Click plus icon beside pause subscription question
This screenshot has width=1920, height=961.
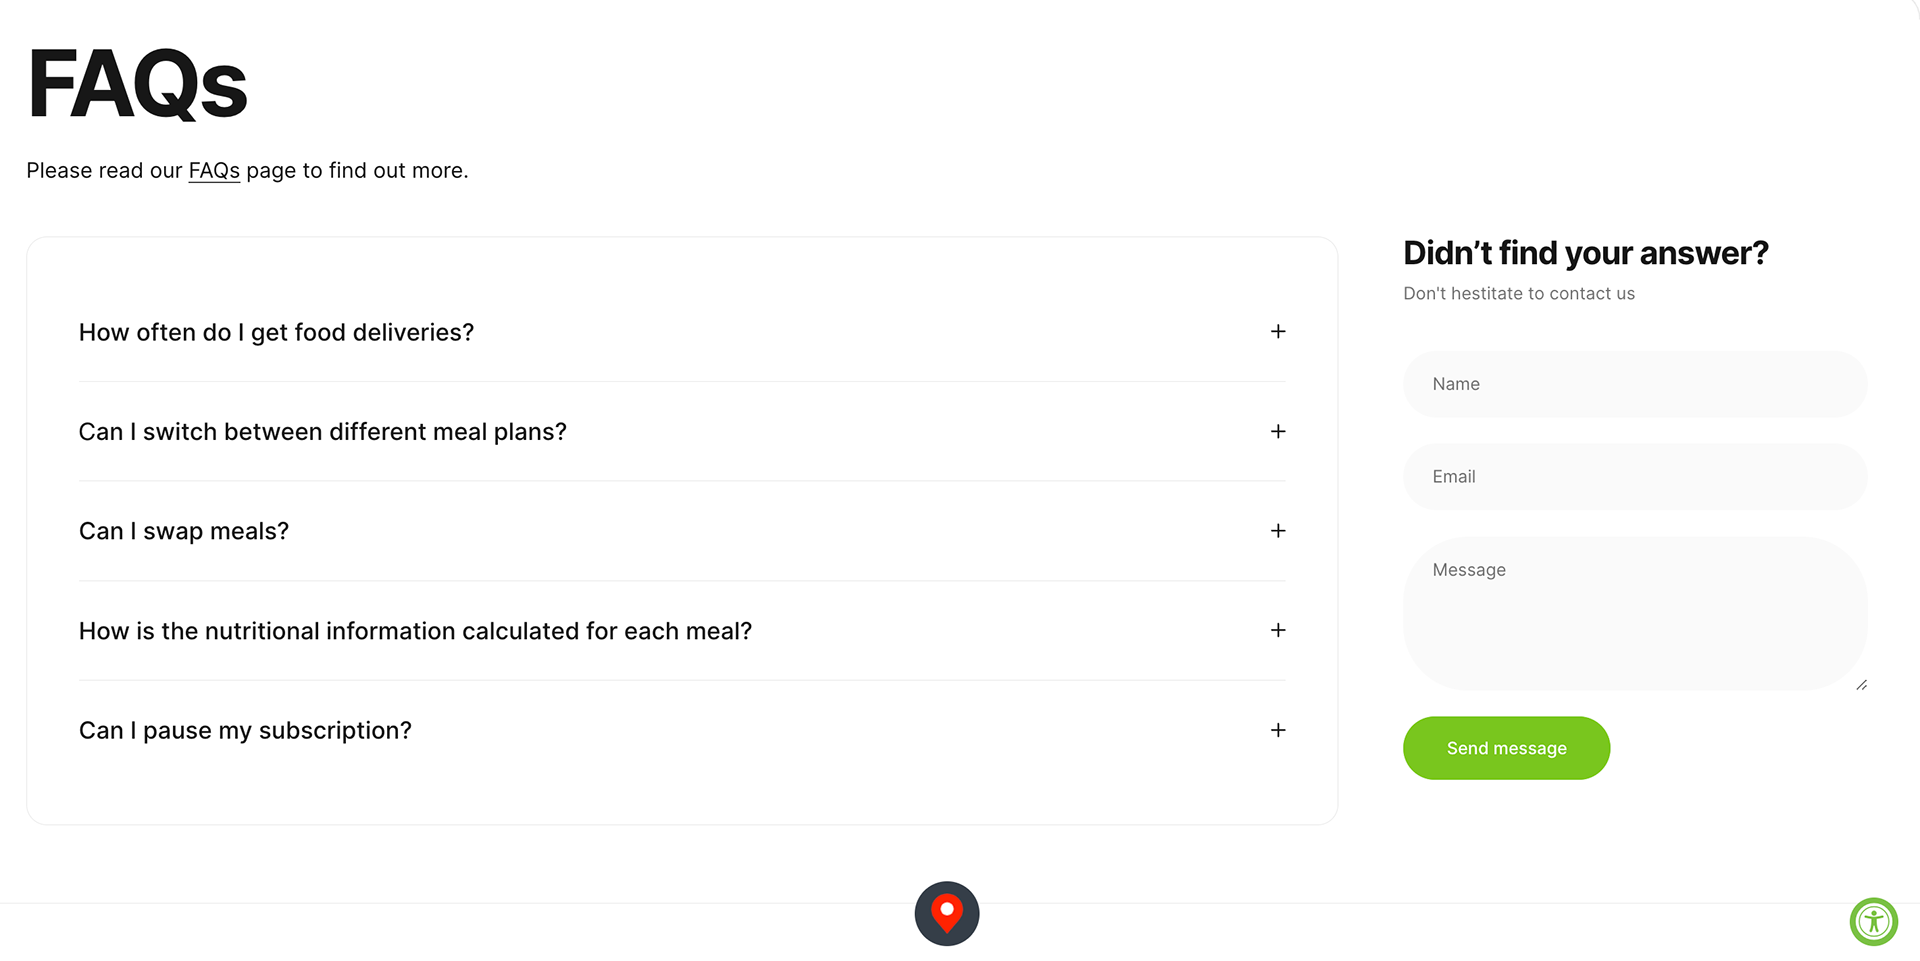tap(1277, 730)
